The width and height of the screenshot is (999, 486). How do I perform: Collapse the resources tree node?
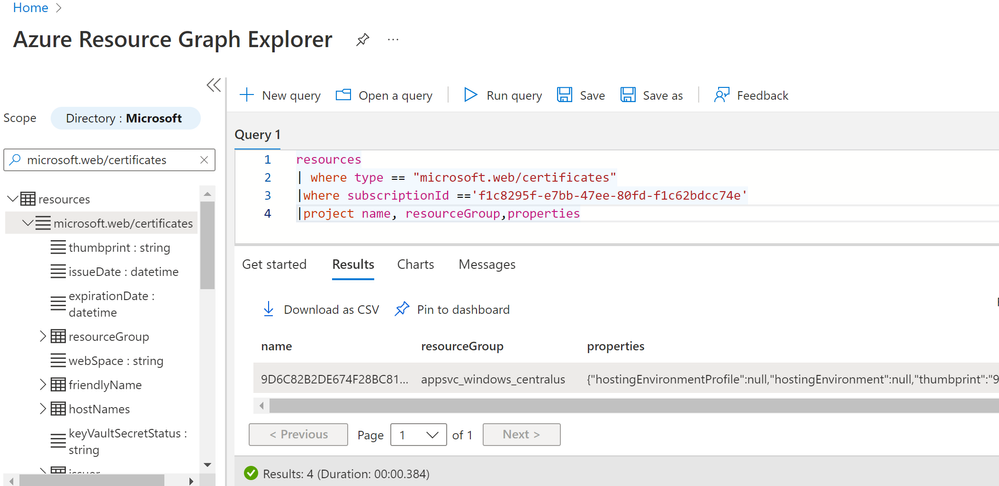[x=12, y=199]
